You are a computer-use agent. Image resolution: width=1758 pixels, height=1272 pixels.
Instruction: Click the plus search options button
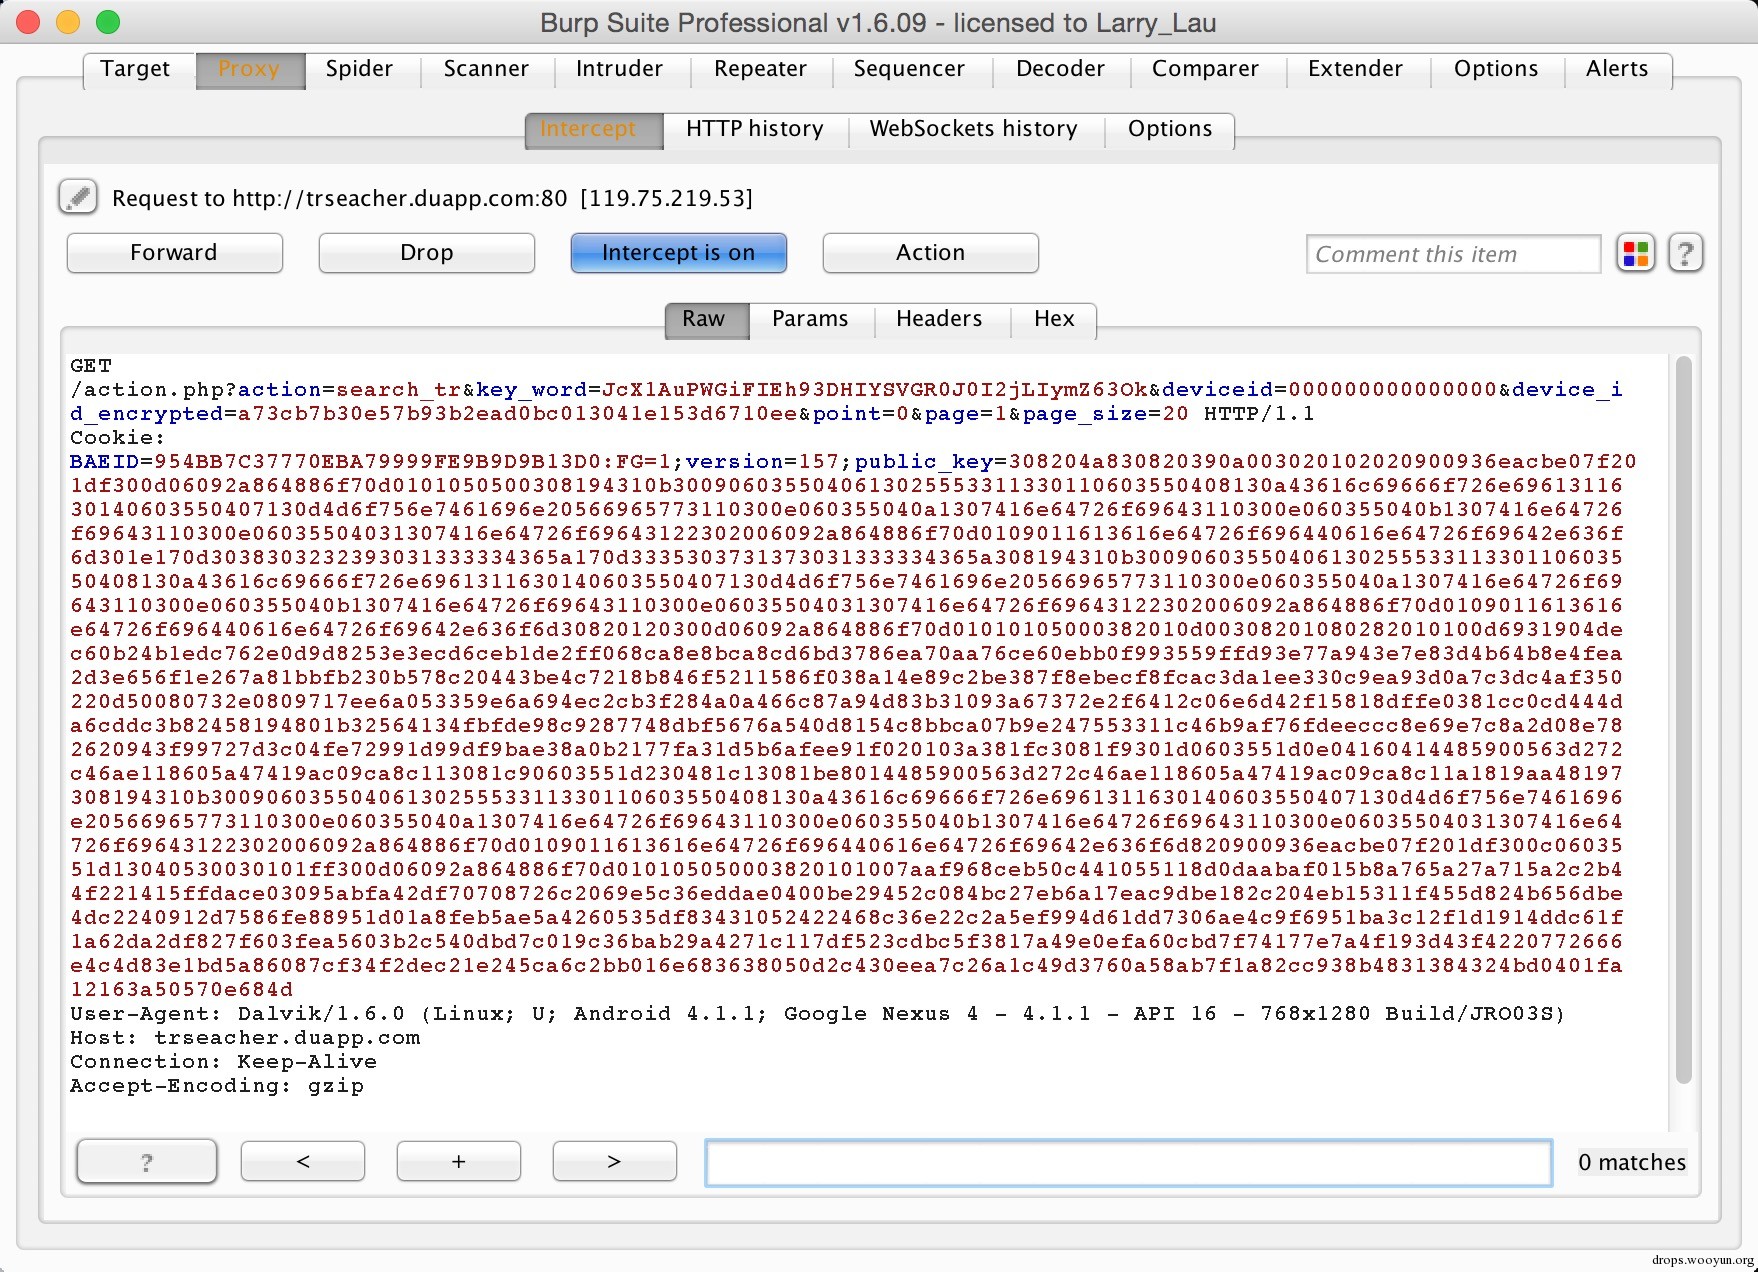459,1161
